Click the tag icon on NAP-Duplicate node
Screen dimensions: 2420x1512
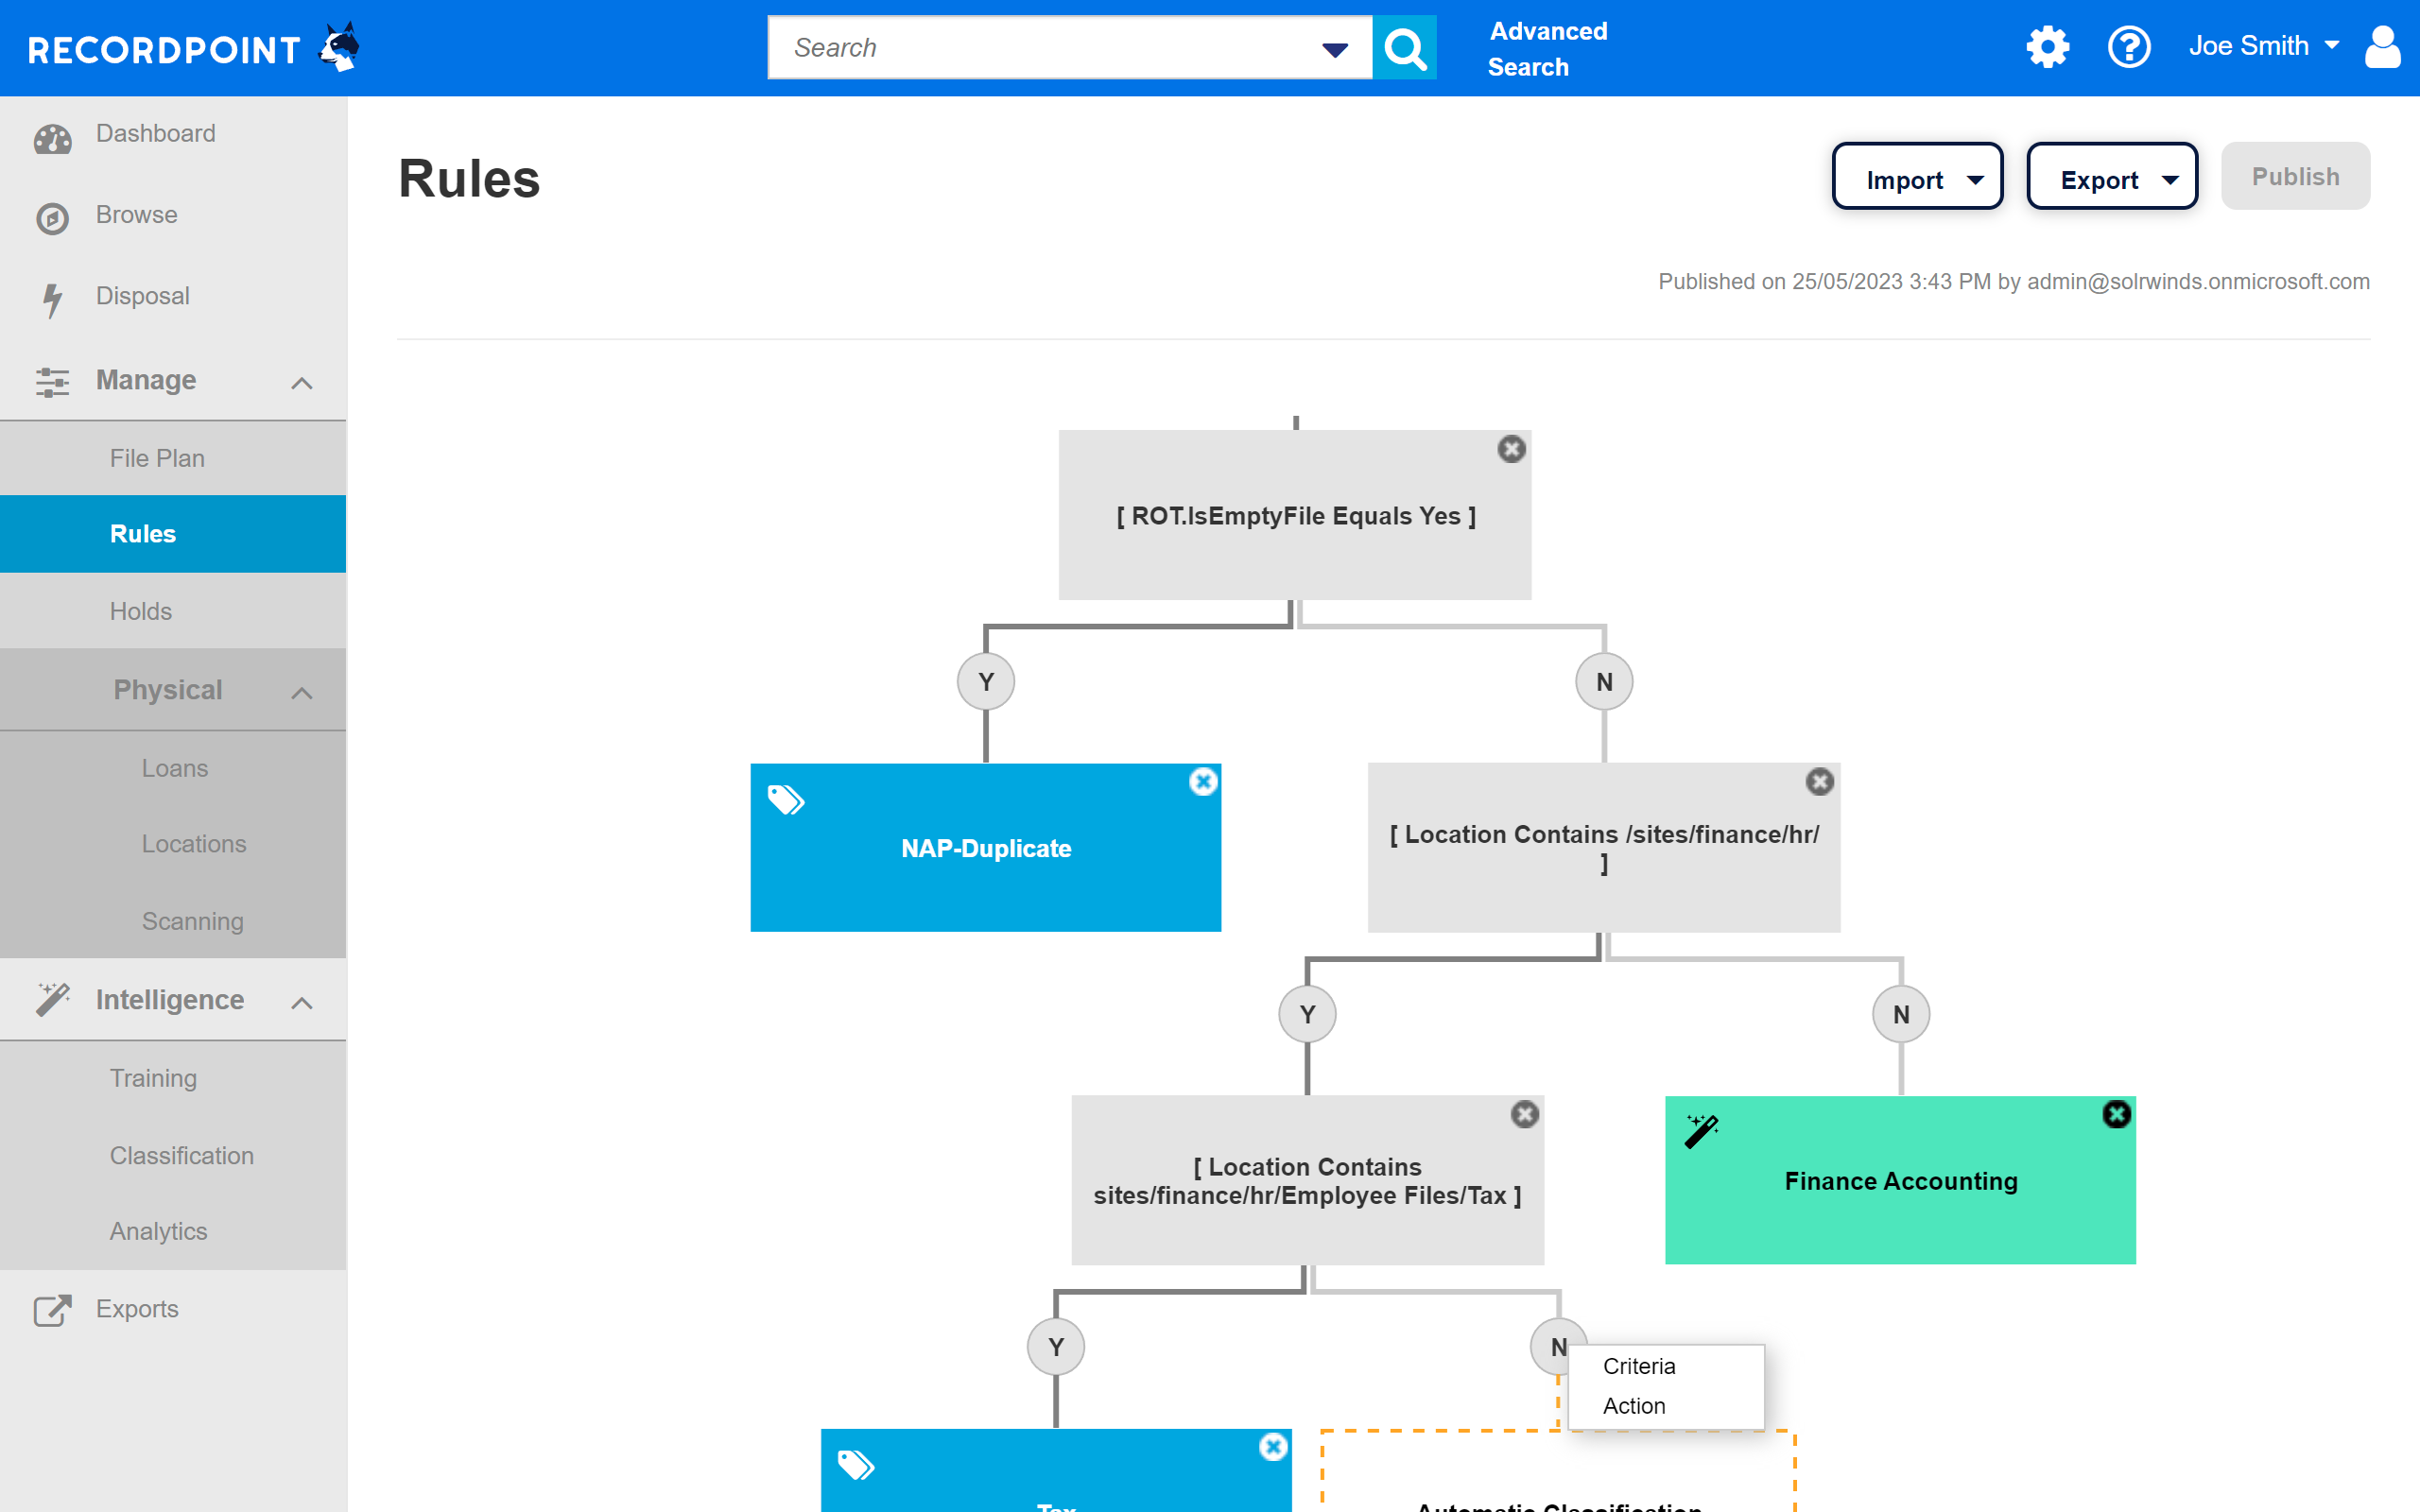(x=786, y=800)
